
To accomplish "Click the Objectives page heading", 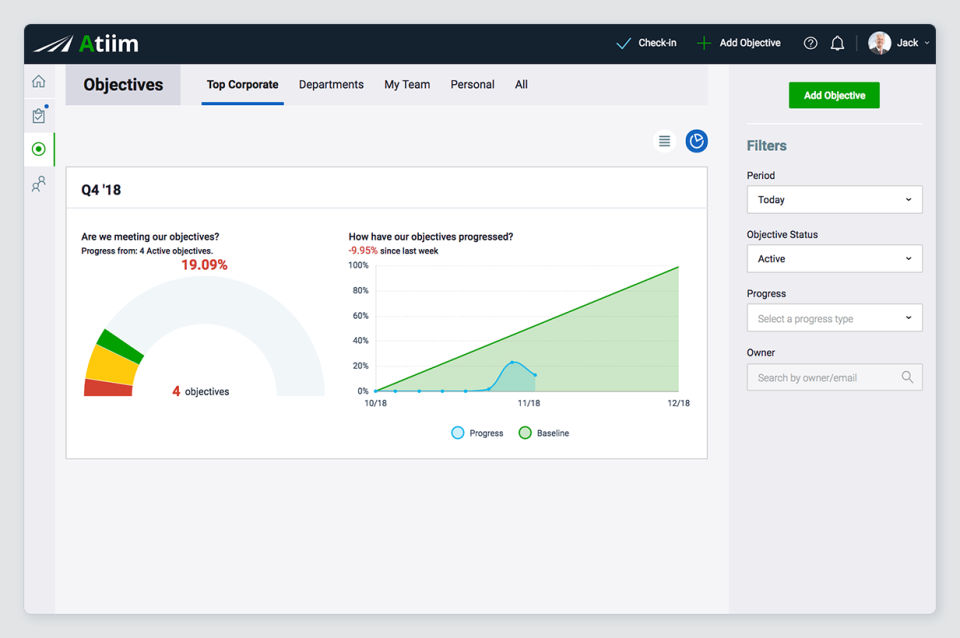I will tap(123, 84).
